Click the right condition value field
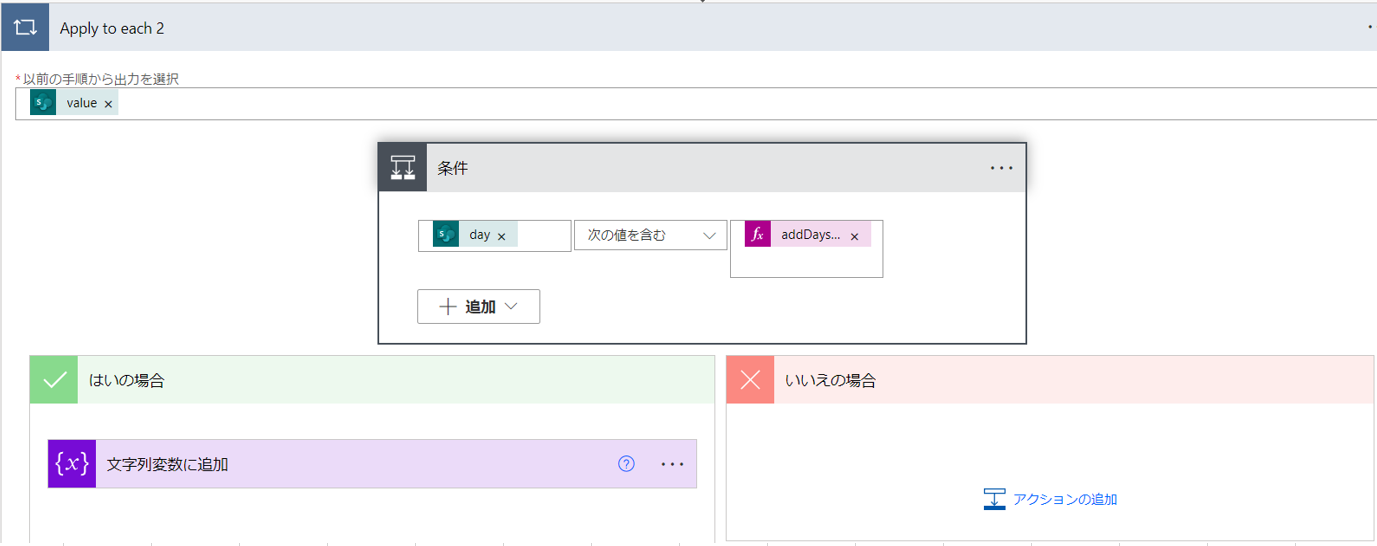1377x546 pixels. [x=806, y=249]
